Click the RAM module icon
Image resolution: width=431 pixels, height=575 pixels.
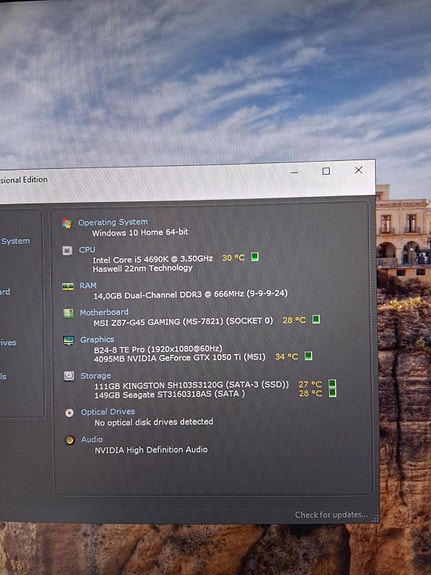(x=68, y=286)
